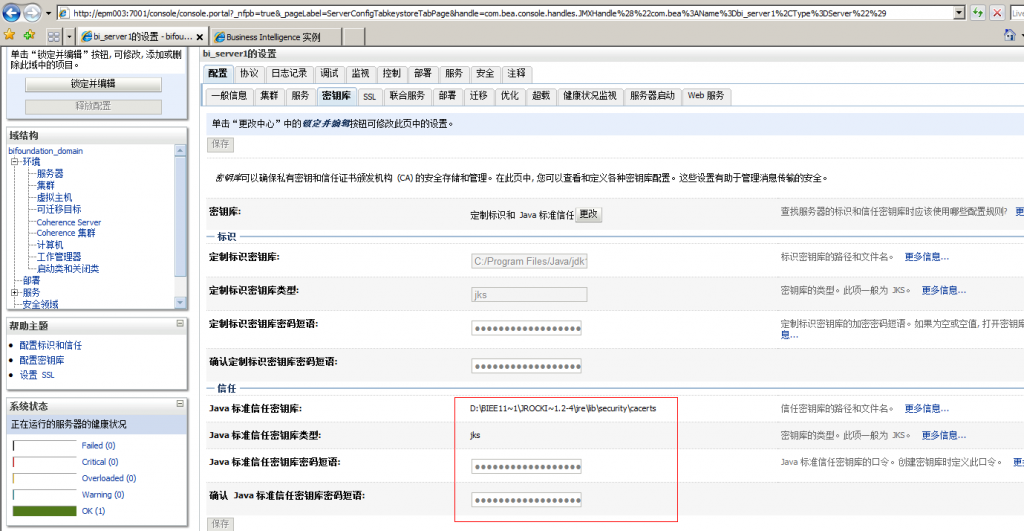
Task: Select 工作管理器 in the domain tree
Action: [59, 257]
